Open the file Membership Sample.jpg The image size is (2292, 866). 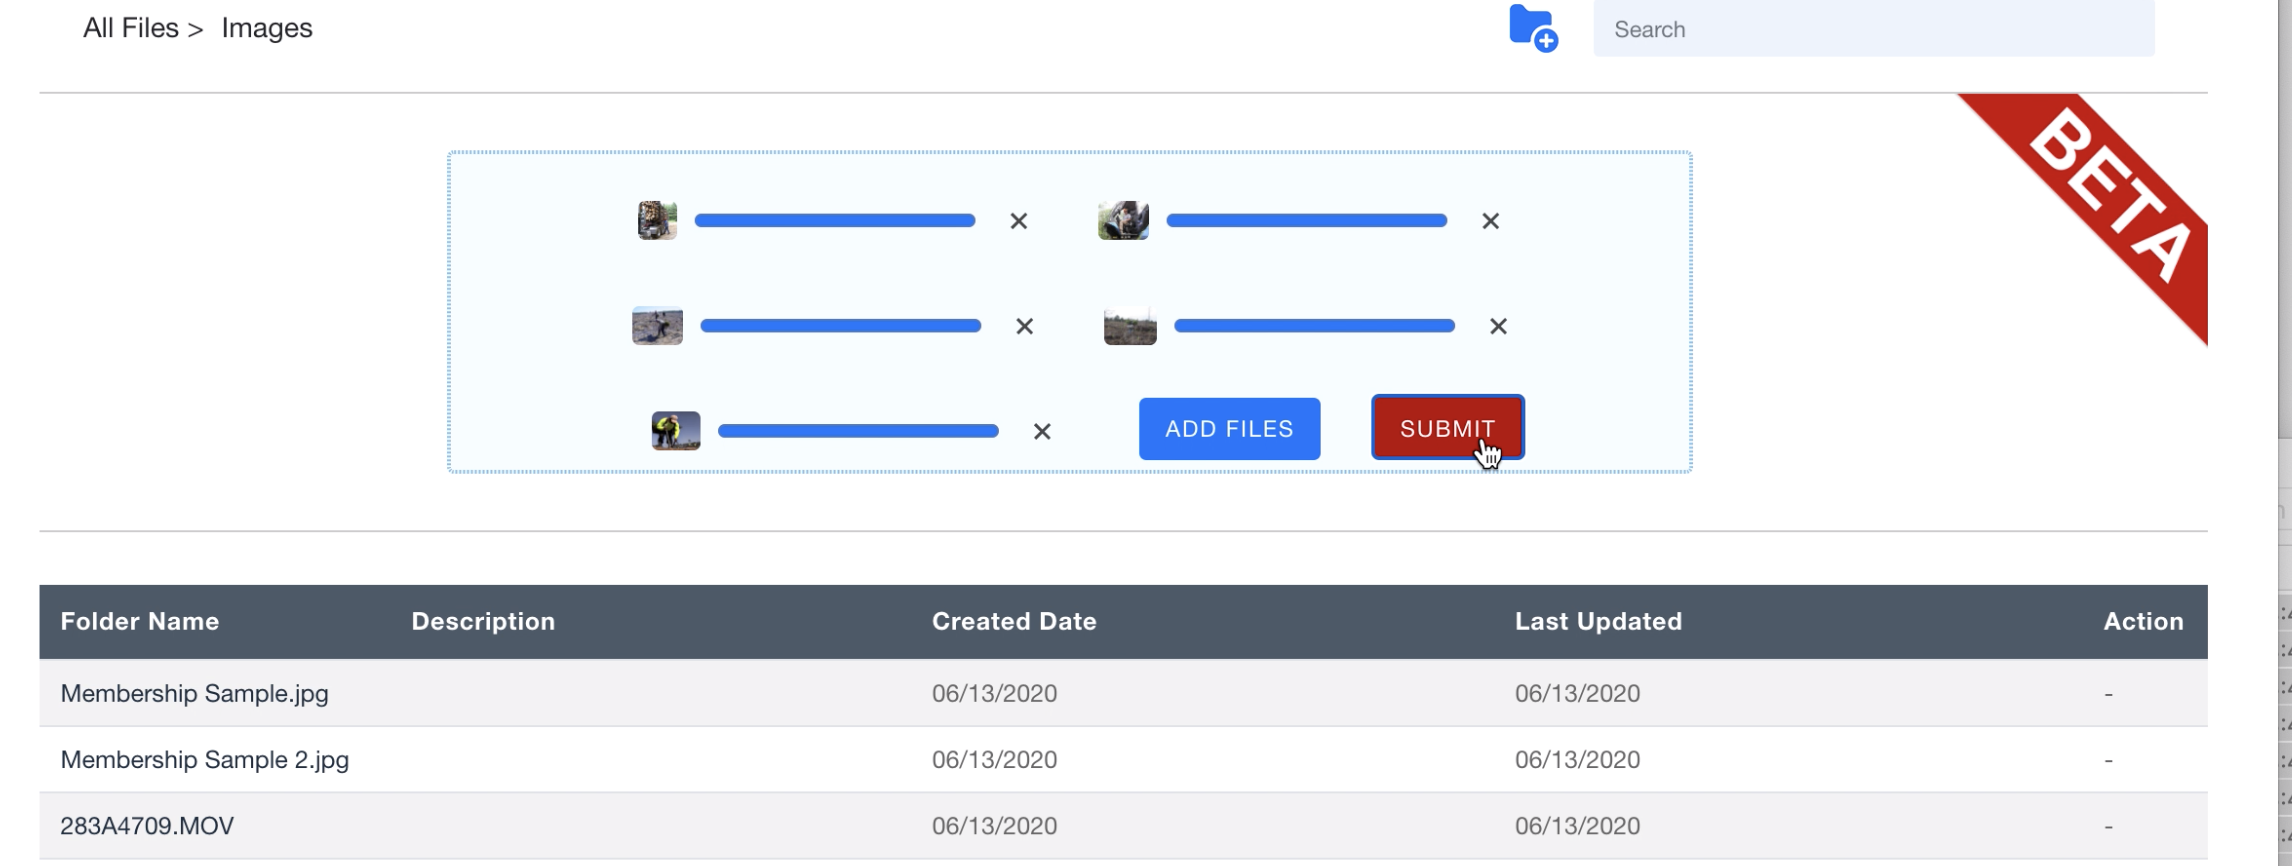pyautogui.click(x=195, y=694)
